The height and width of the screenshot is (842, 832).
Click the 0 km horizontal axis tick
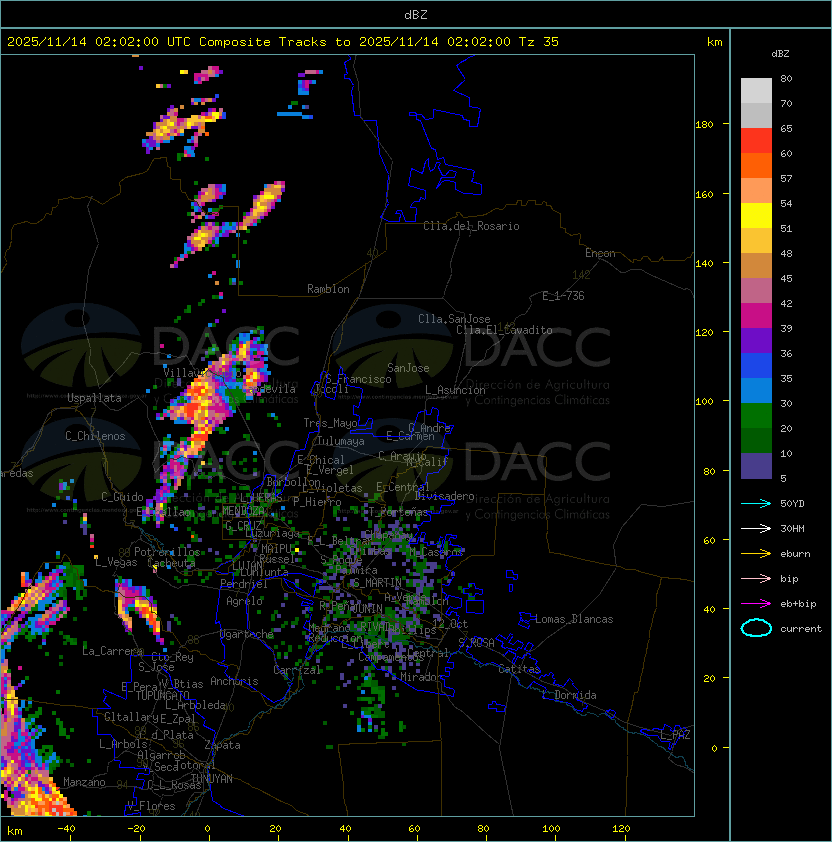pyautogui.click(x=208, y=829)
